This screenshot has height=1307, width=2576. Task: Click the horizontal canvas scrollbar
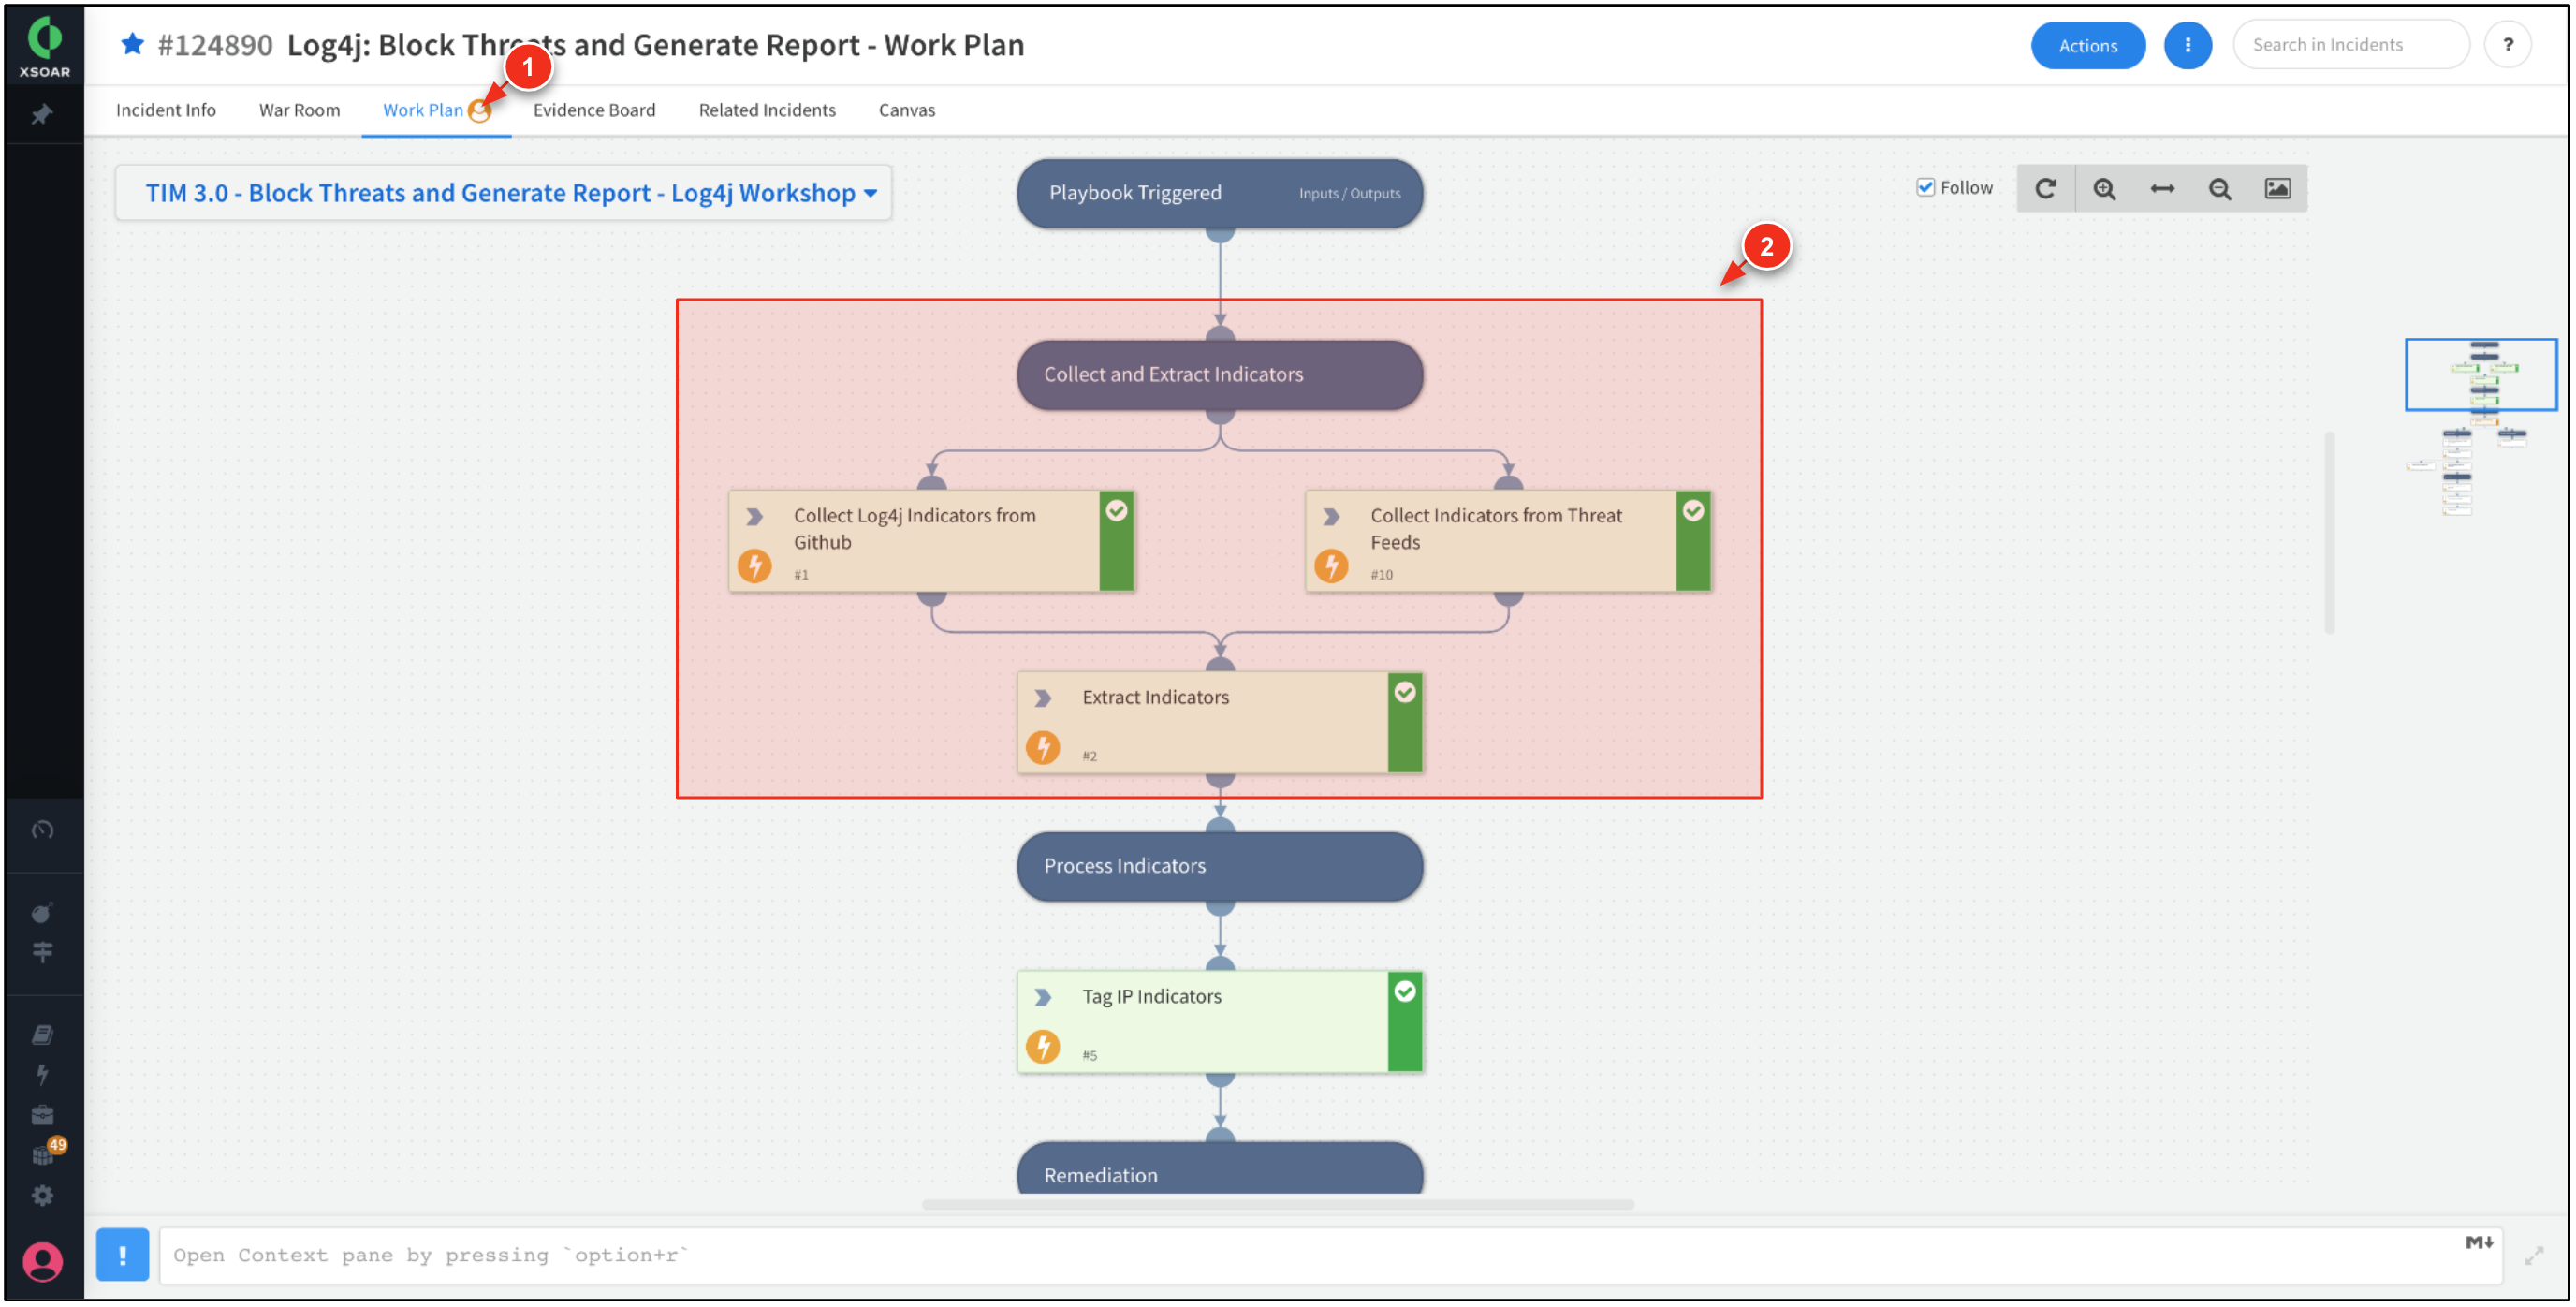[x=1277, y=1204]
